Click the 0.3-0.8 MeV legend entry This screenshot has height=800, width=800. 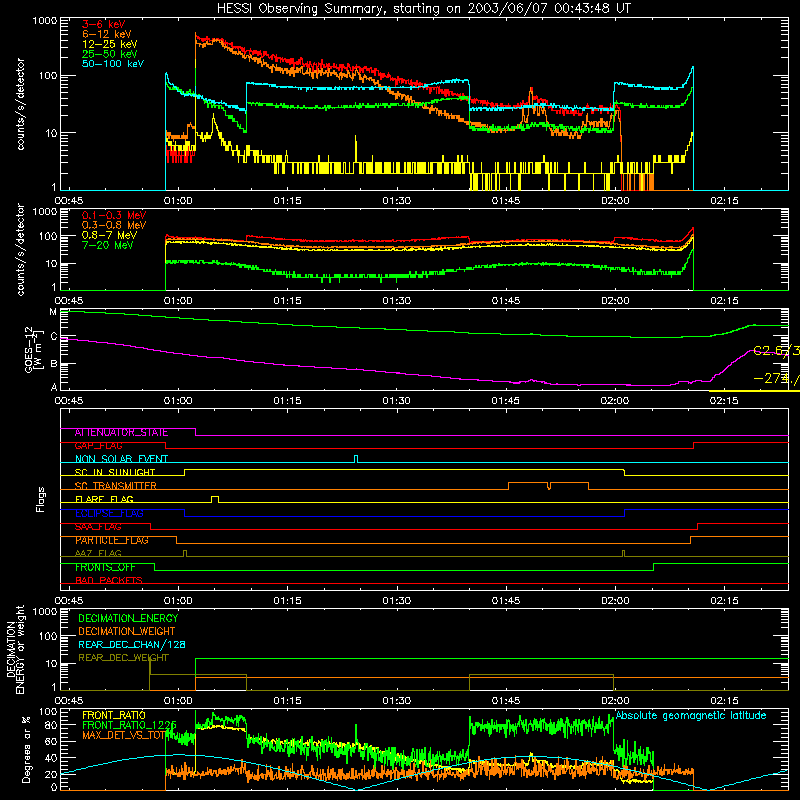click(114, 225)
